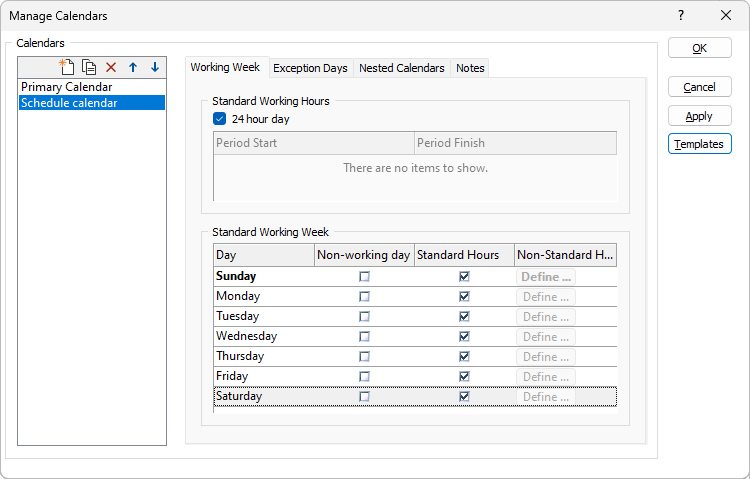Delete the selected calendar with the red X icon
Screen dimensions: 750x479
tap(111, 67)
